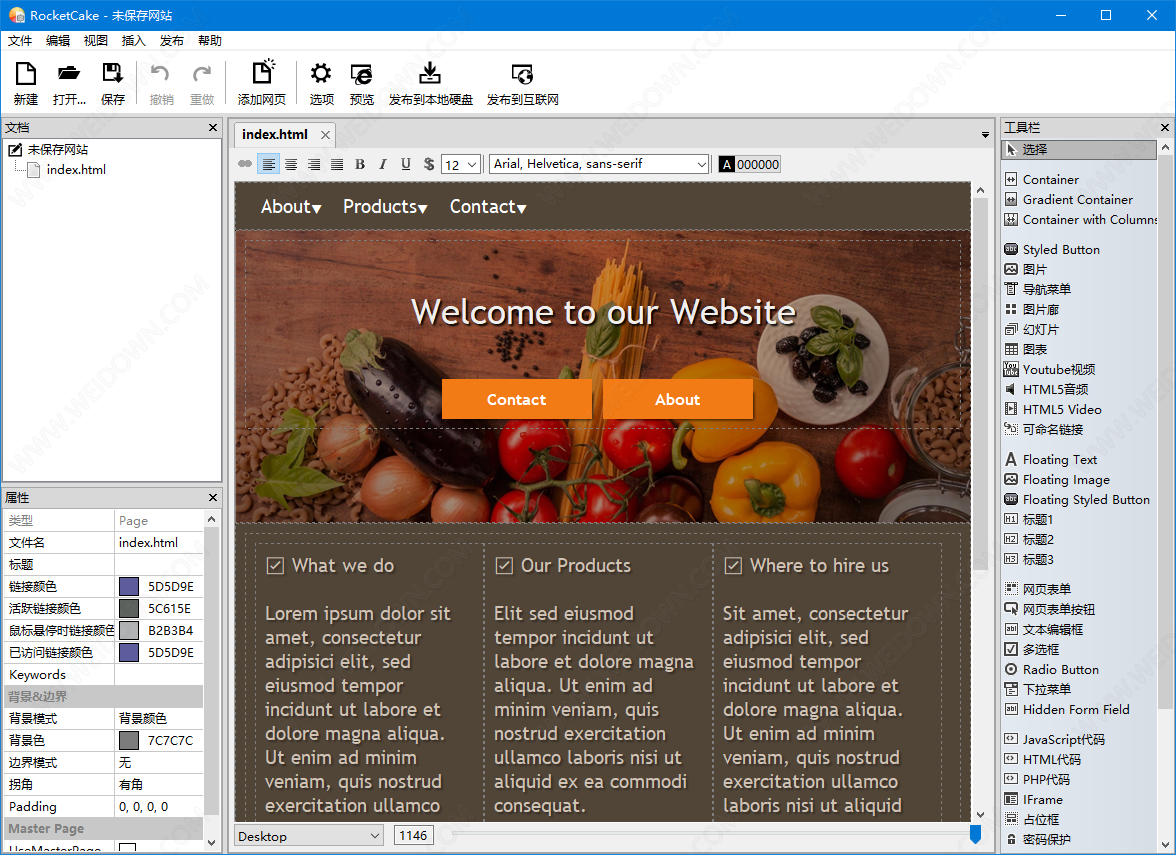Viewport: 1176px width, 855px height.
Task: Align text left in format bar
Action: (268, 164)
